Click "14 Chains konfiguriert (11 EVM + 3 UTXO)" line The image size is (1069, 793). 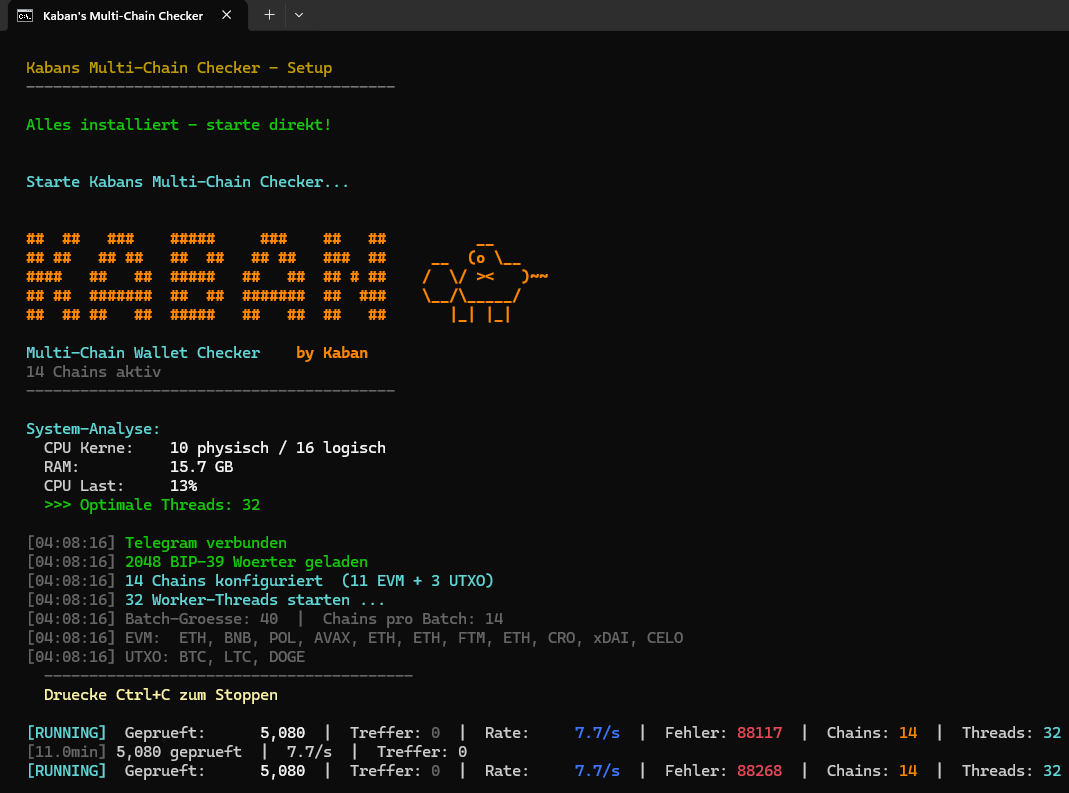(309, 582)
